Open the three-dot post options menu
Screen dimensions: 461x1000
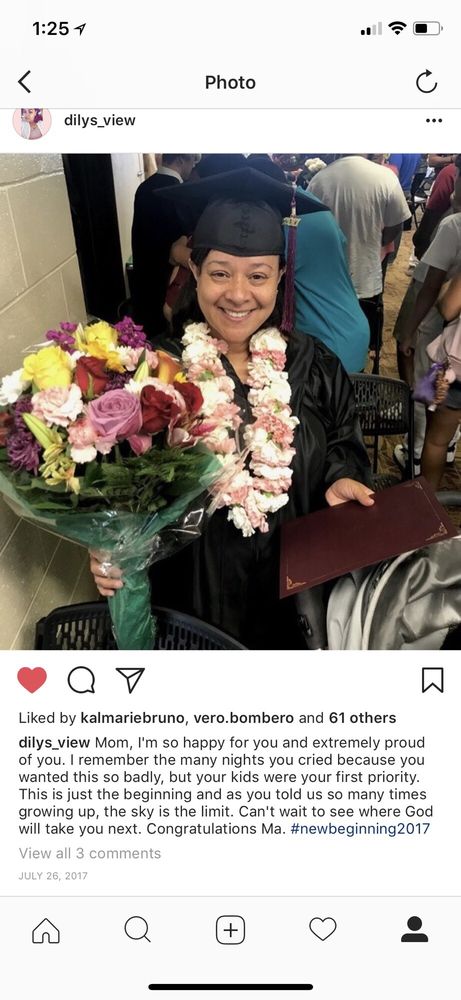click(434, 121)
